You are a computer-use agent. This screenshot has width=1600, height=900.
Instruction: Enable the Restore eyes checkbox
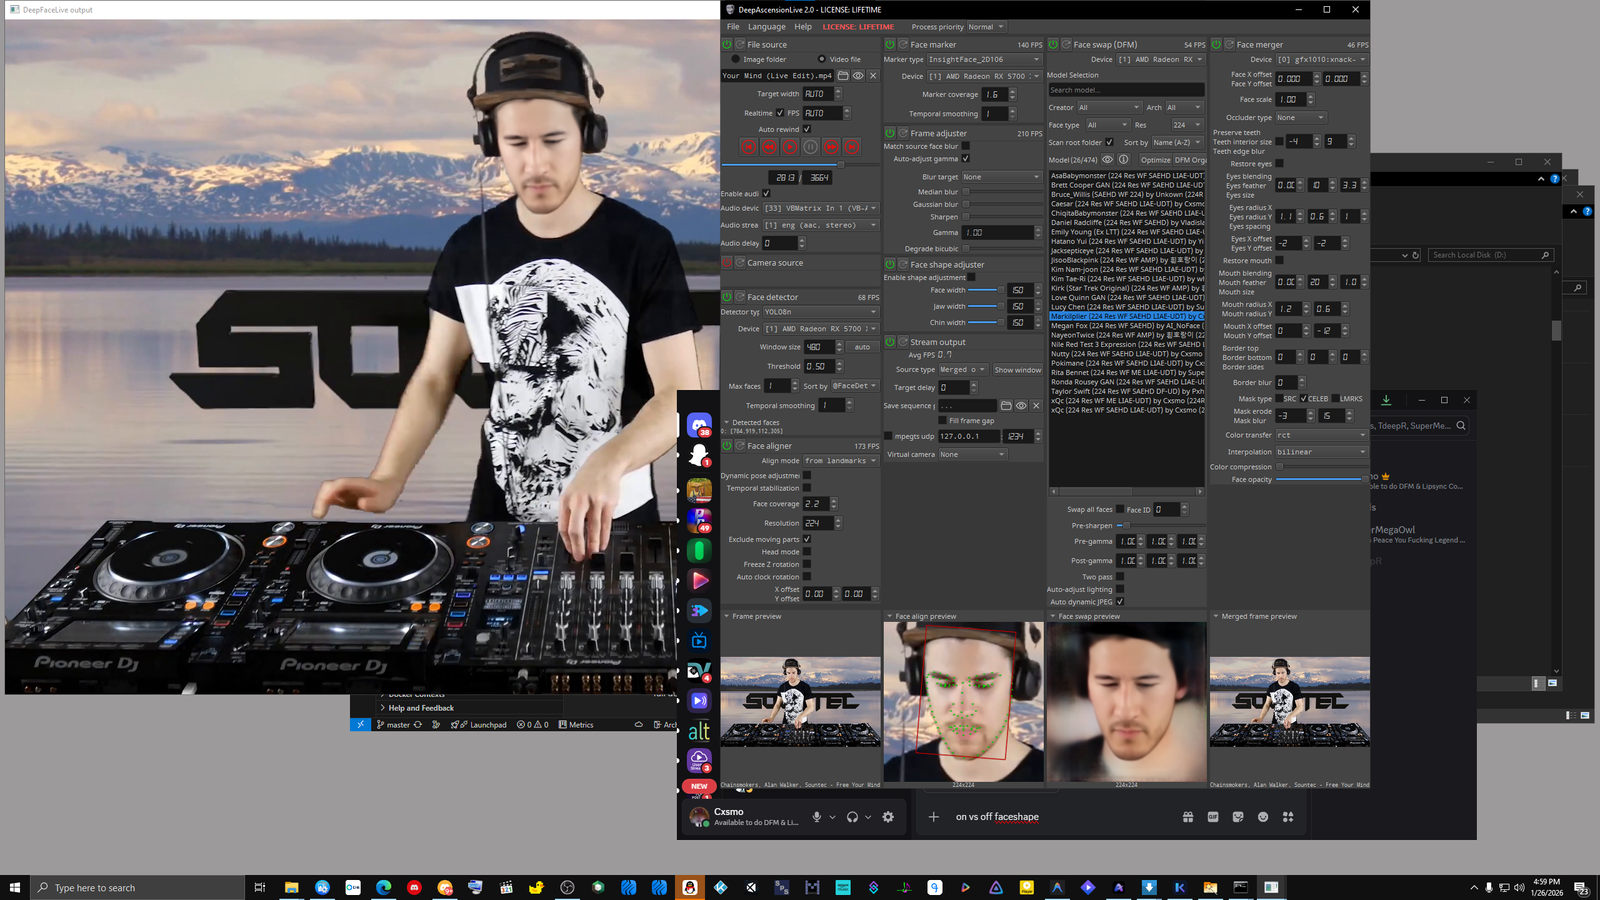coord(1279,164)
